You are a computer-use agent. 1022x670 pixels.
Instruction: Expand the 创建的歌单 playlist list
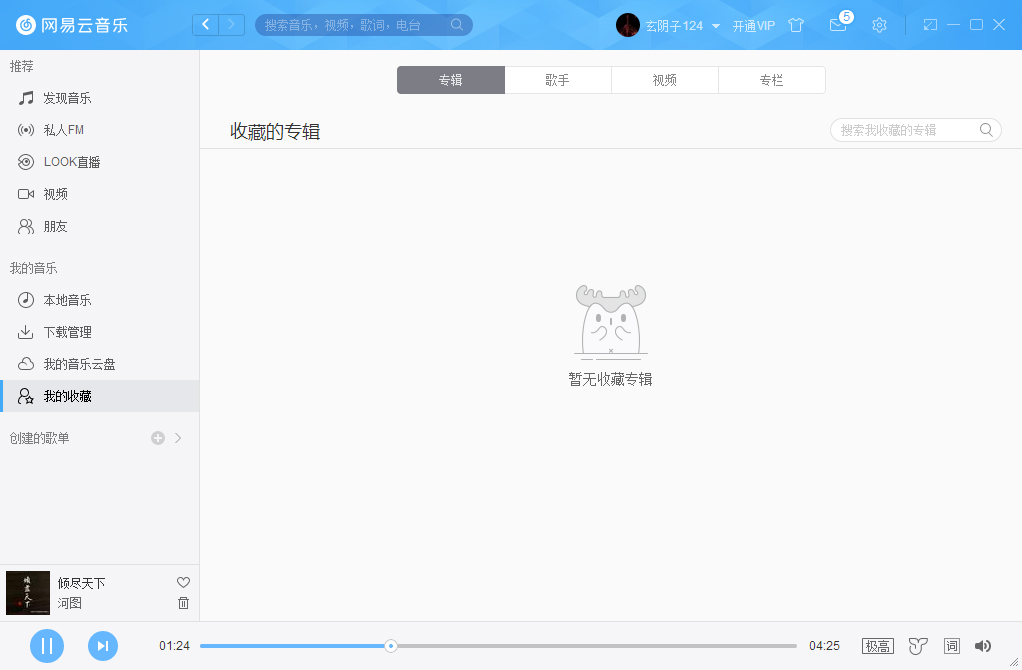tap(178, 437)
